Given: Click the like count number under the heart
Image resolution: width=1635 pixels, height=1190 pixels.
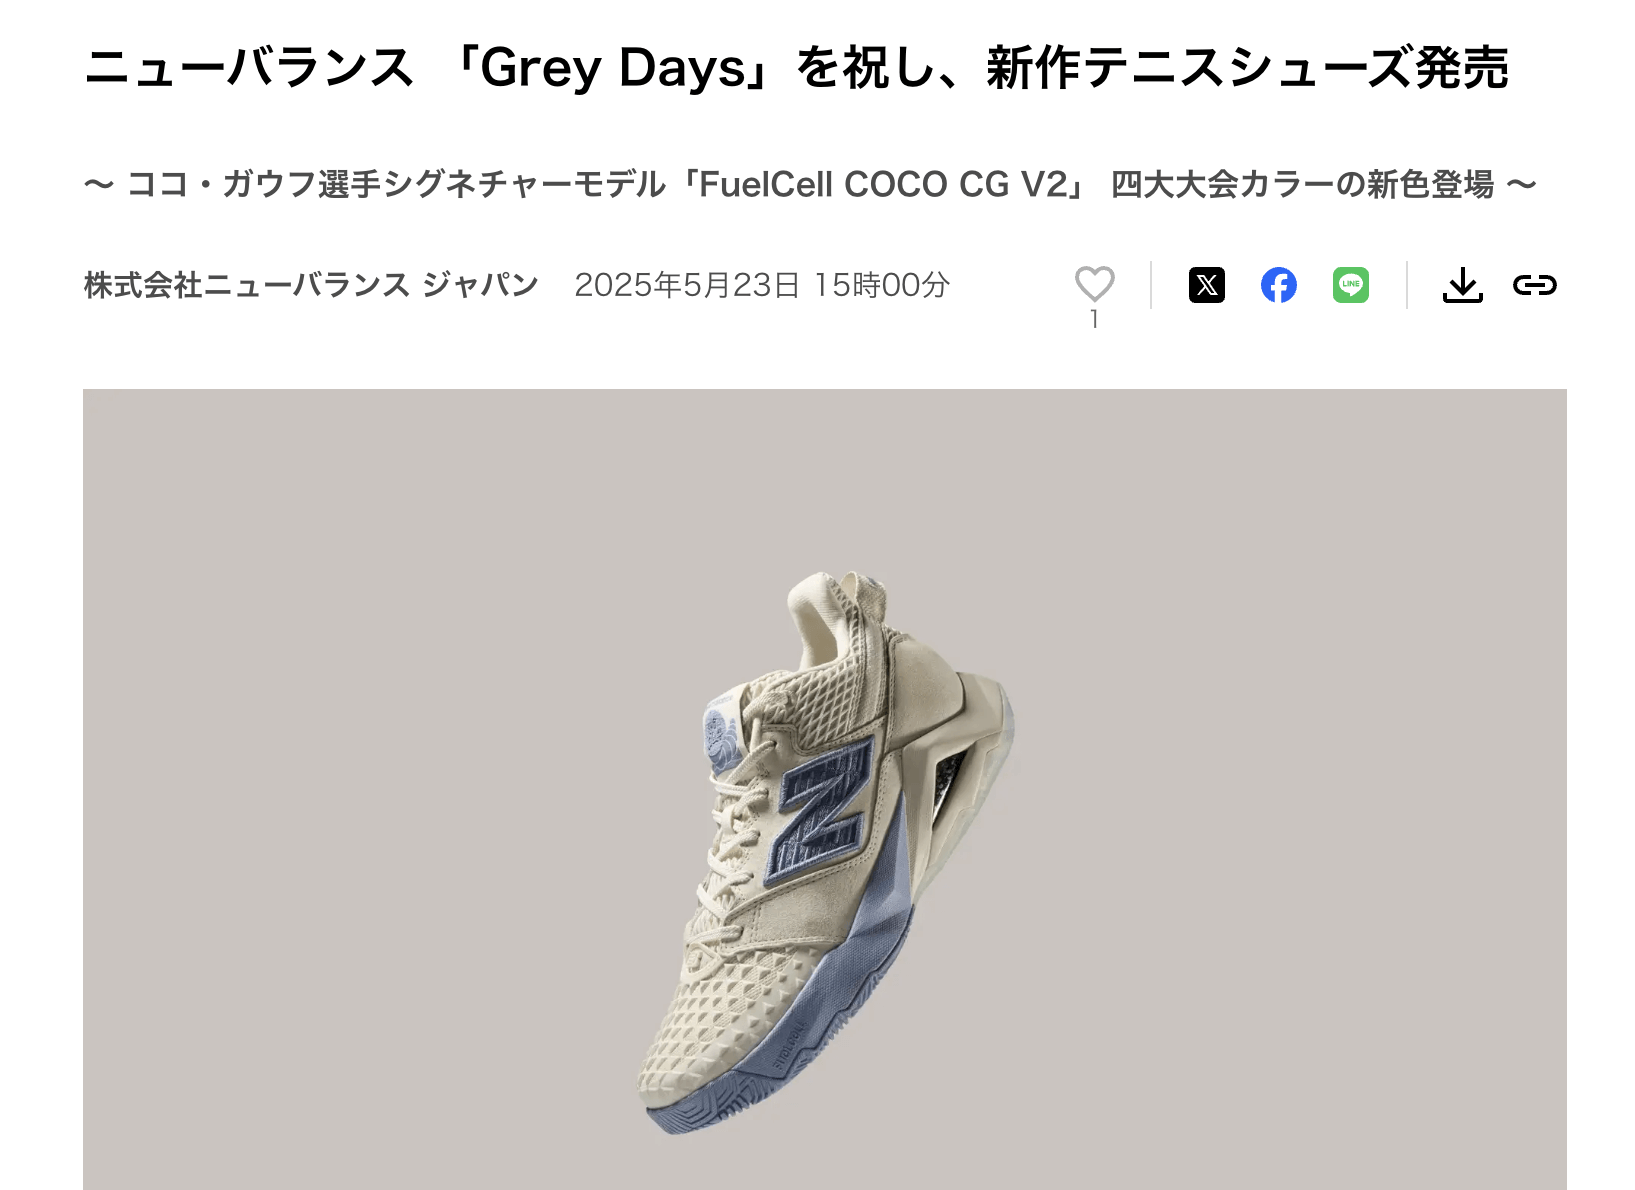Looking at the screenshot, I should point(1094,319).
